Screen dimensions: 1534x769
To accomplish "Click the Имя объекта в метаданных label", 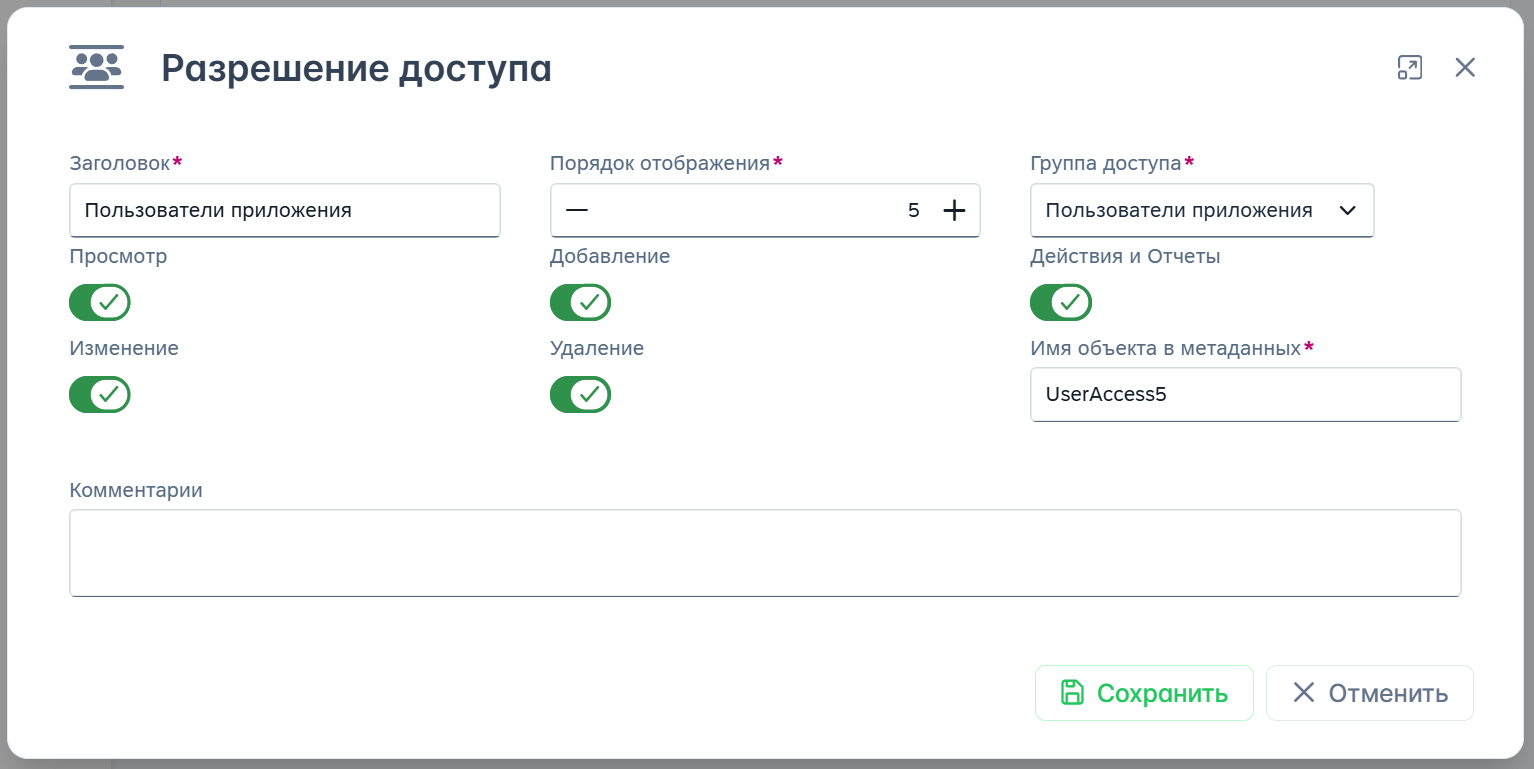I will pos(1165,348).
